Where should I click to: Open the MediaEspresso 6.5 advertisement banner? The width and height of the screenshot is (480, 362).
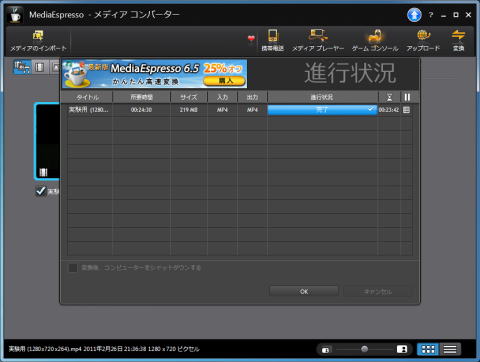click(x=154, y=74)
